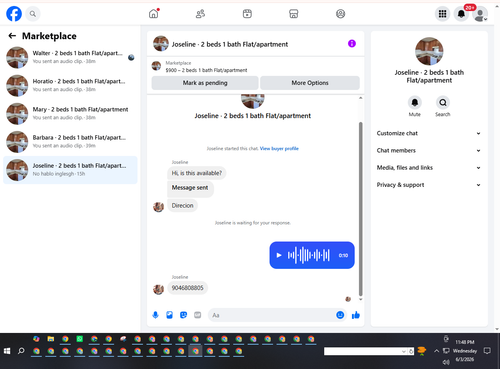500x369 pixels.
Task: Open Joseline chat header title
Action: tap(230, 44)
